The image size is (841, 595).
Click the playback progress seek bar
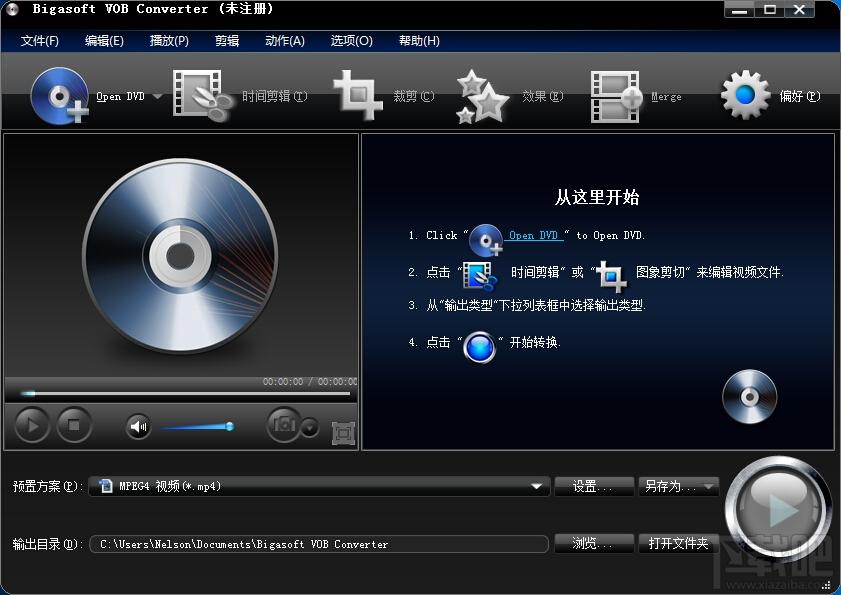185,394
